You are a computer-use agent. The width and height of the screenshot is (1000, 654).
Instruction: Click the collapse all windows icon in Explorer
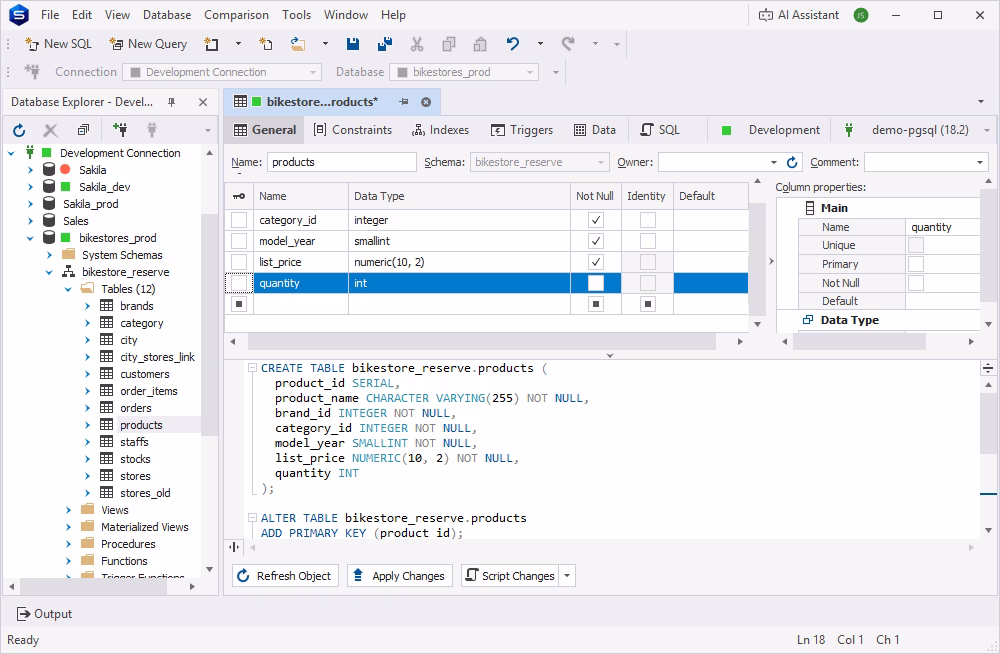tap(83, 130)
